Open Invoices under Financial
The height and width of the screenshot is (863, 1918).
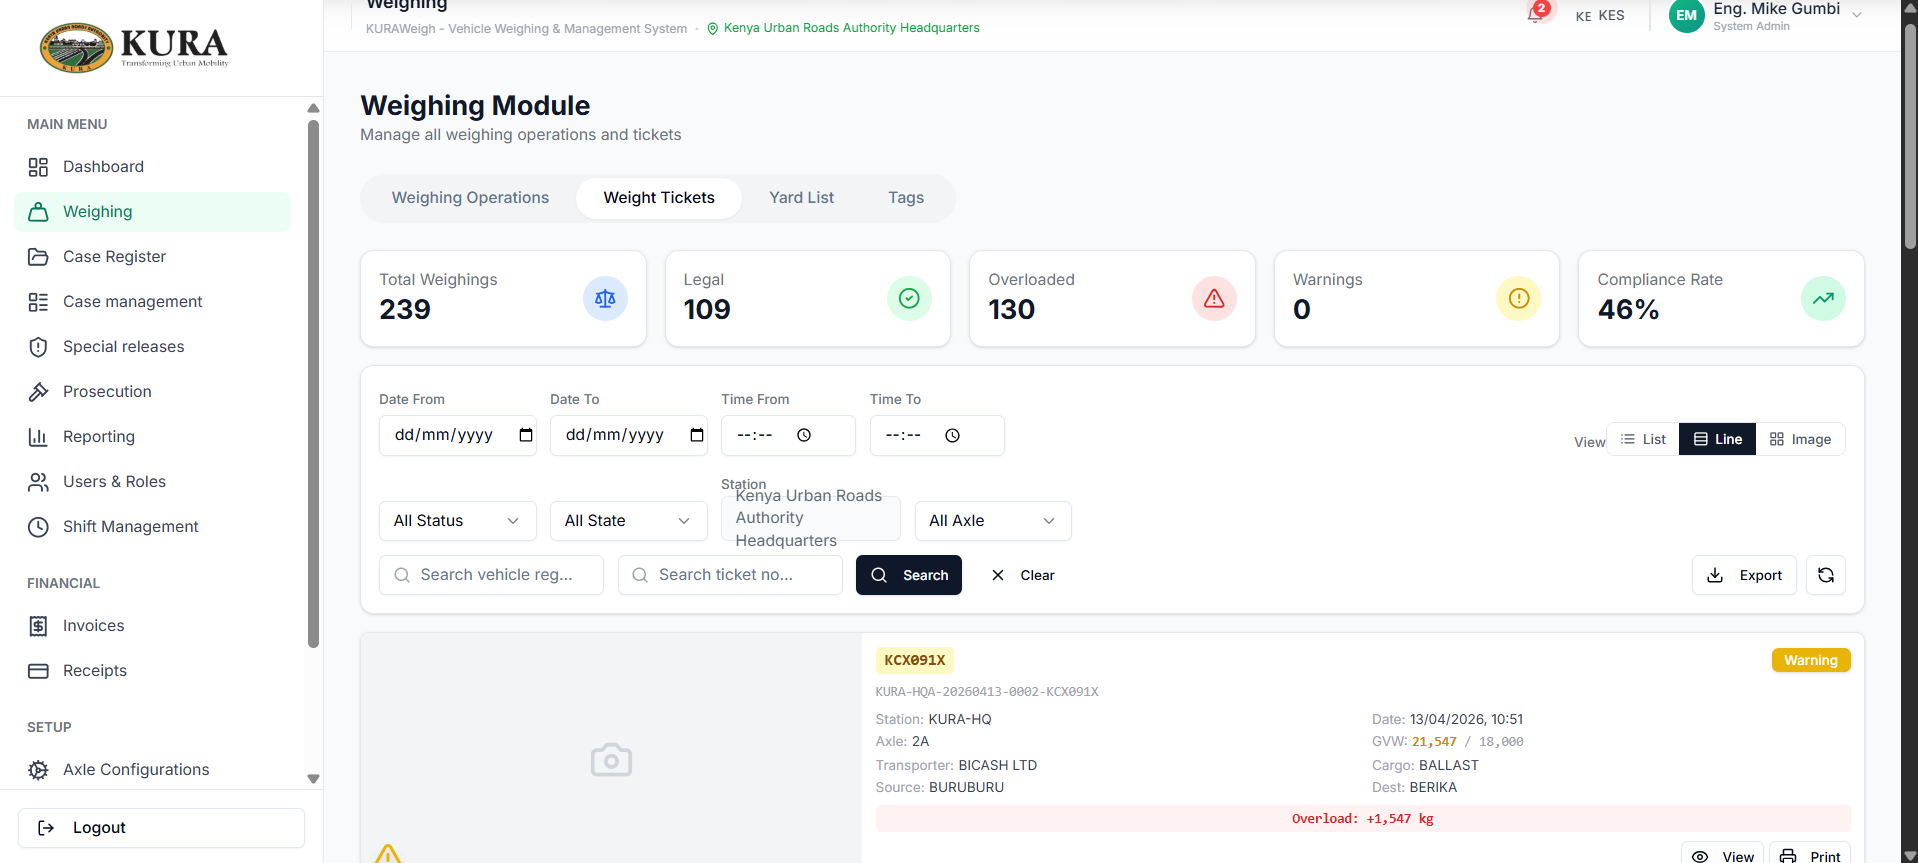point(153,626)
